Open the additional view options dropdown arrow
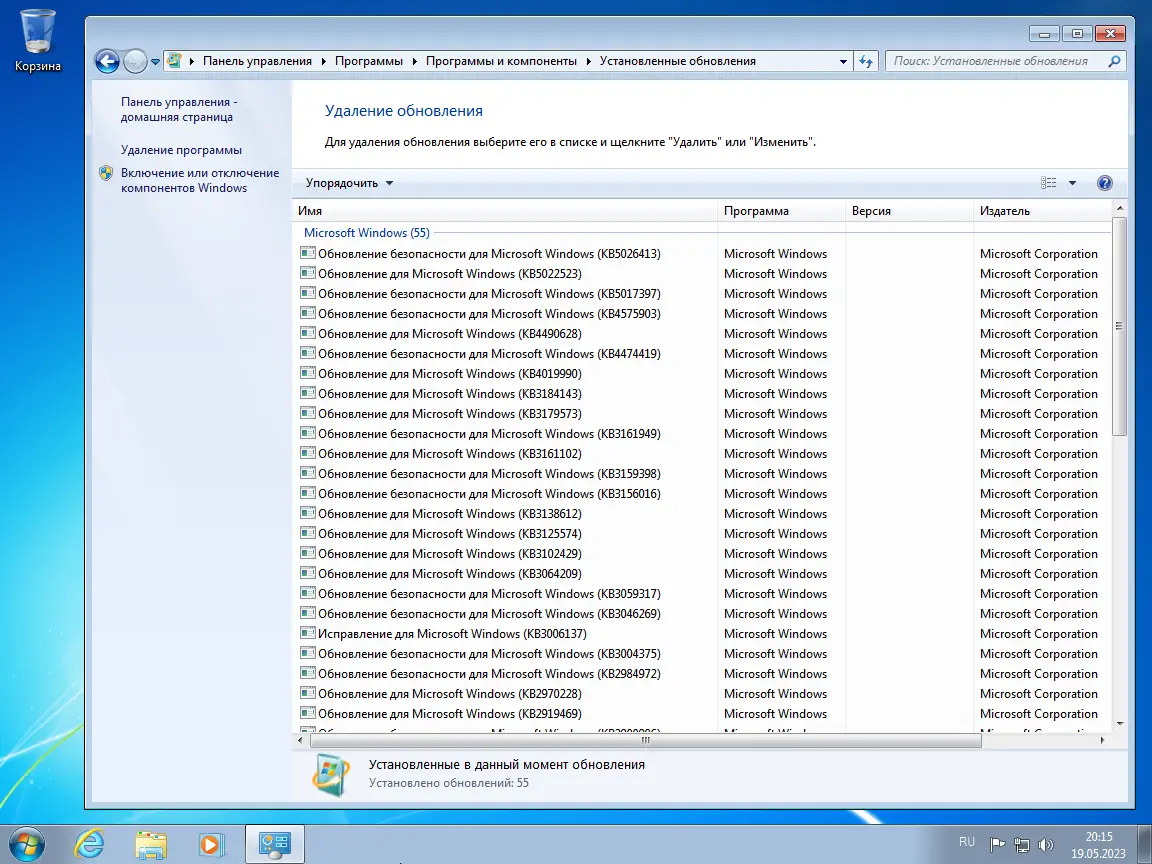 (x=1072, y=183)
